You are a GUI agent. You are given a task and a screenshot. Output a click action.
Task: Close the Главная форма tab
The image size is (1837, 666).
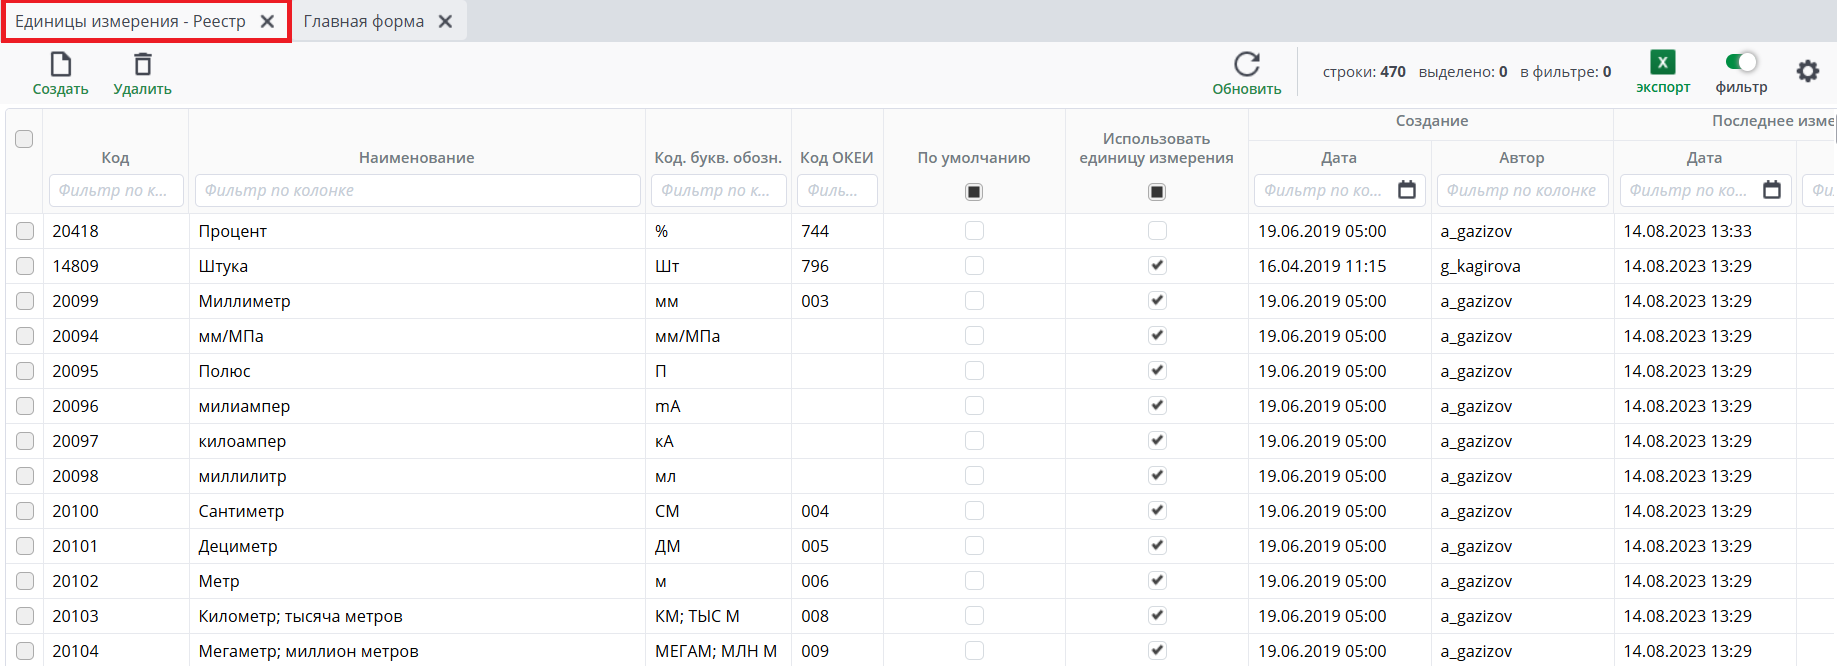[x=446, y=22]
